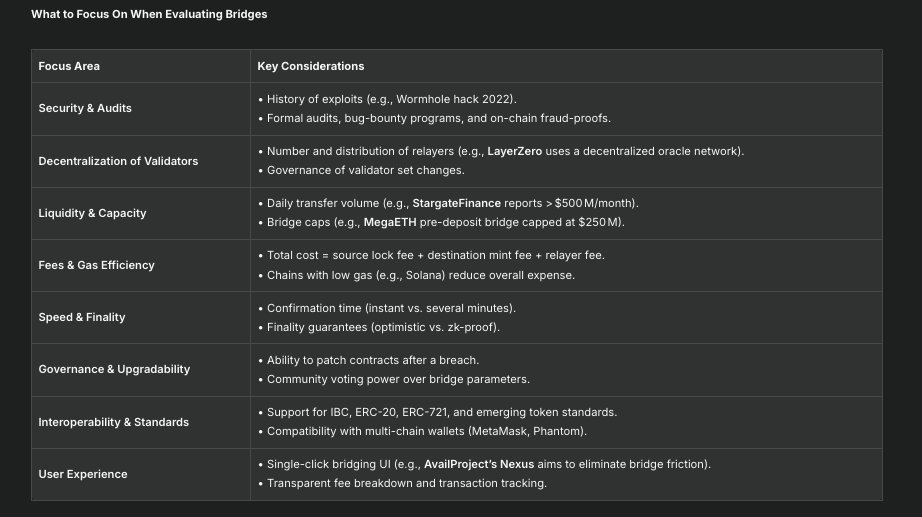This screenshot has width=922, height=517.
Task: Click the Liquidity & Capacity row label
Action: tap(94, 213)
